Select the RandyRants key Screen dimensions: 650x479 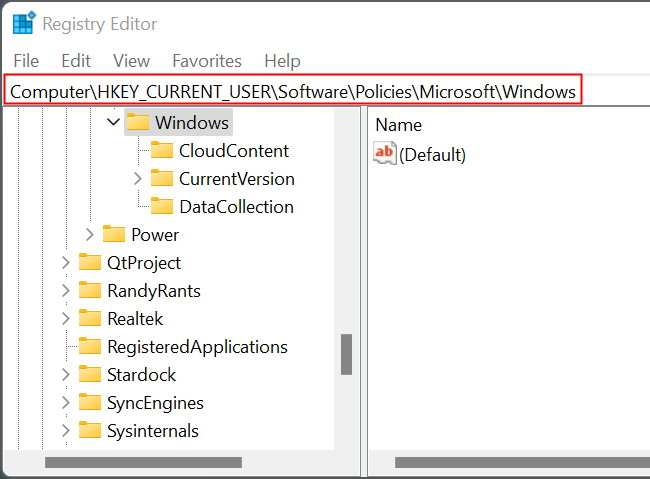pyautogui.click(x=153, y=291)
